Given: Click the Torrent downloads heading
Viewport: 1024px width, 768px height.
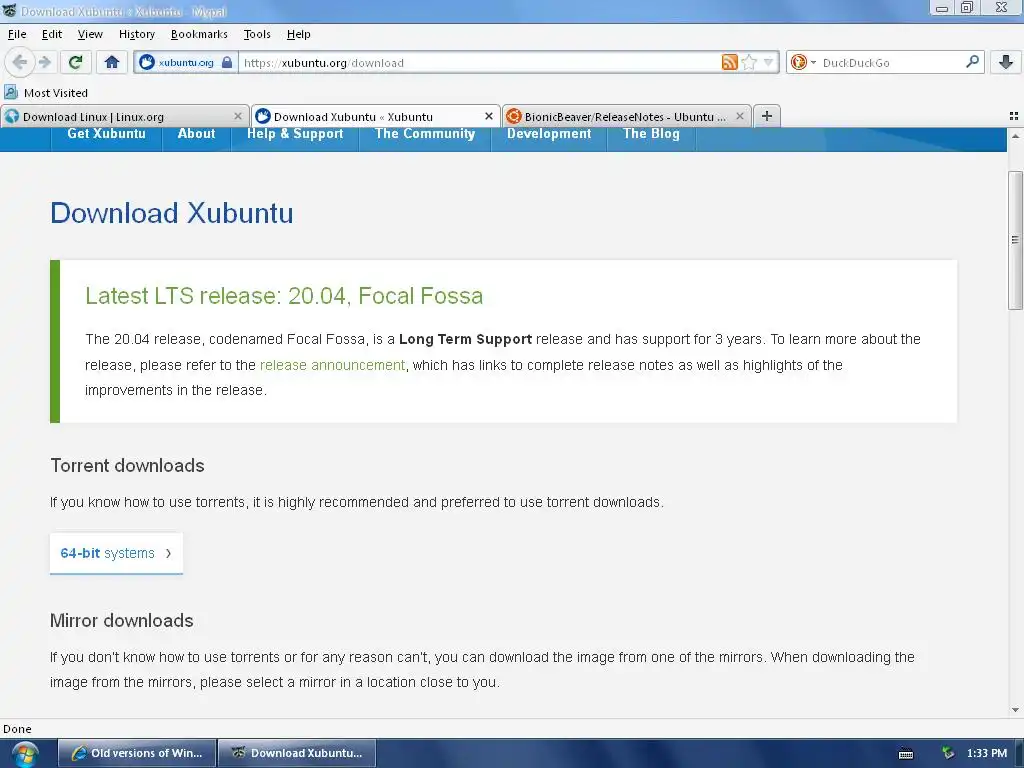Looking at the screenshot, I should 127,466.
